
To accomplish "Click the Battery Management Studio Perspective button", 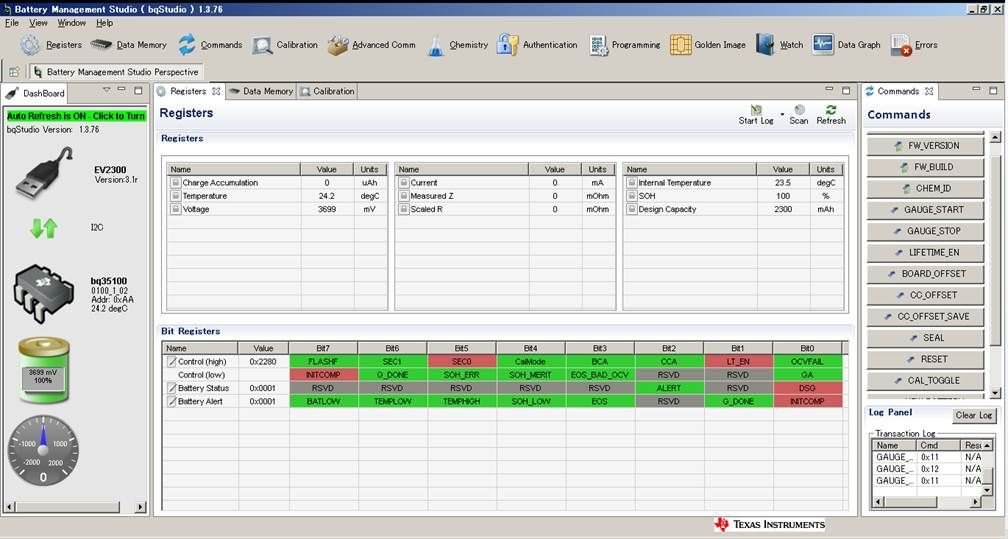I will click(116, 72).
